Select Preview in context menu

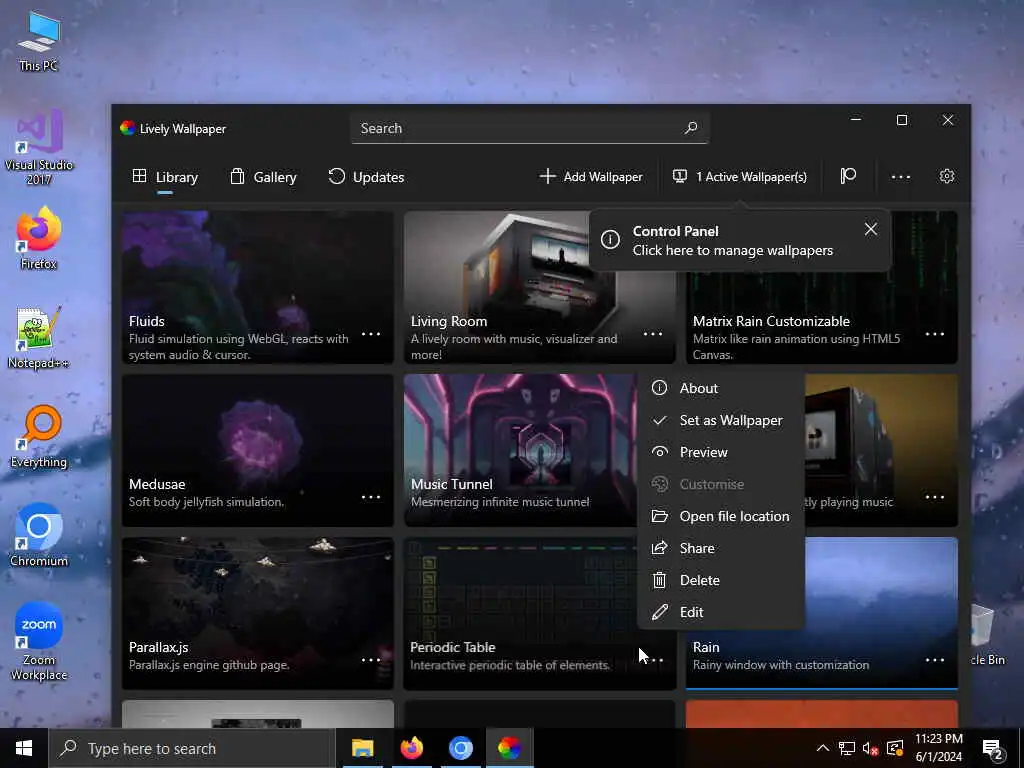coord(720,452)
